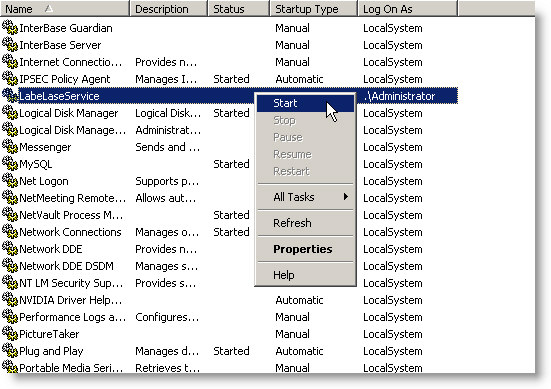Select the InterBase Guardian service name
Viewport: 551px width, 389px height.
[x=66, y=28]
